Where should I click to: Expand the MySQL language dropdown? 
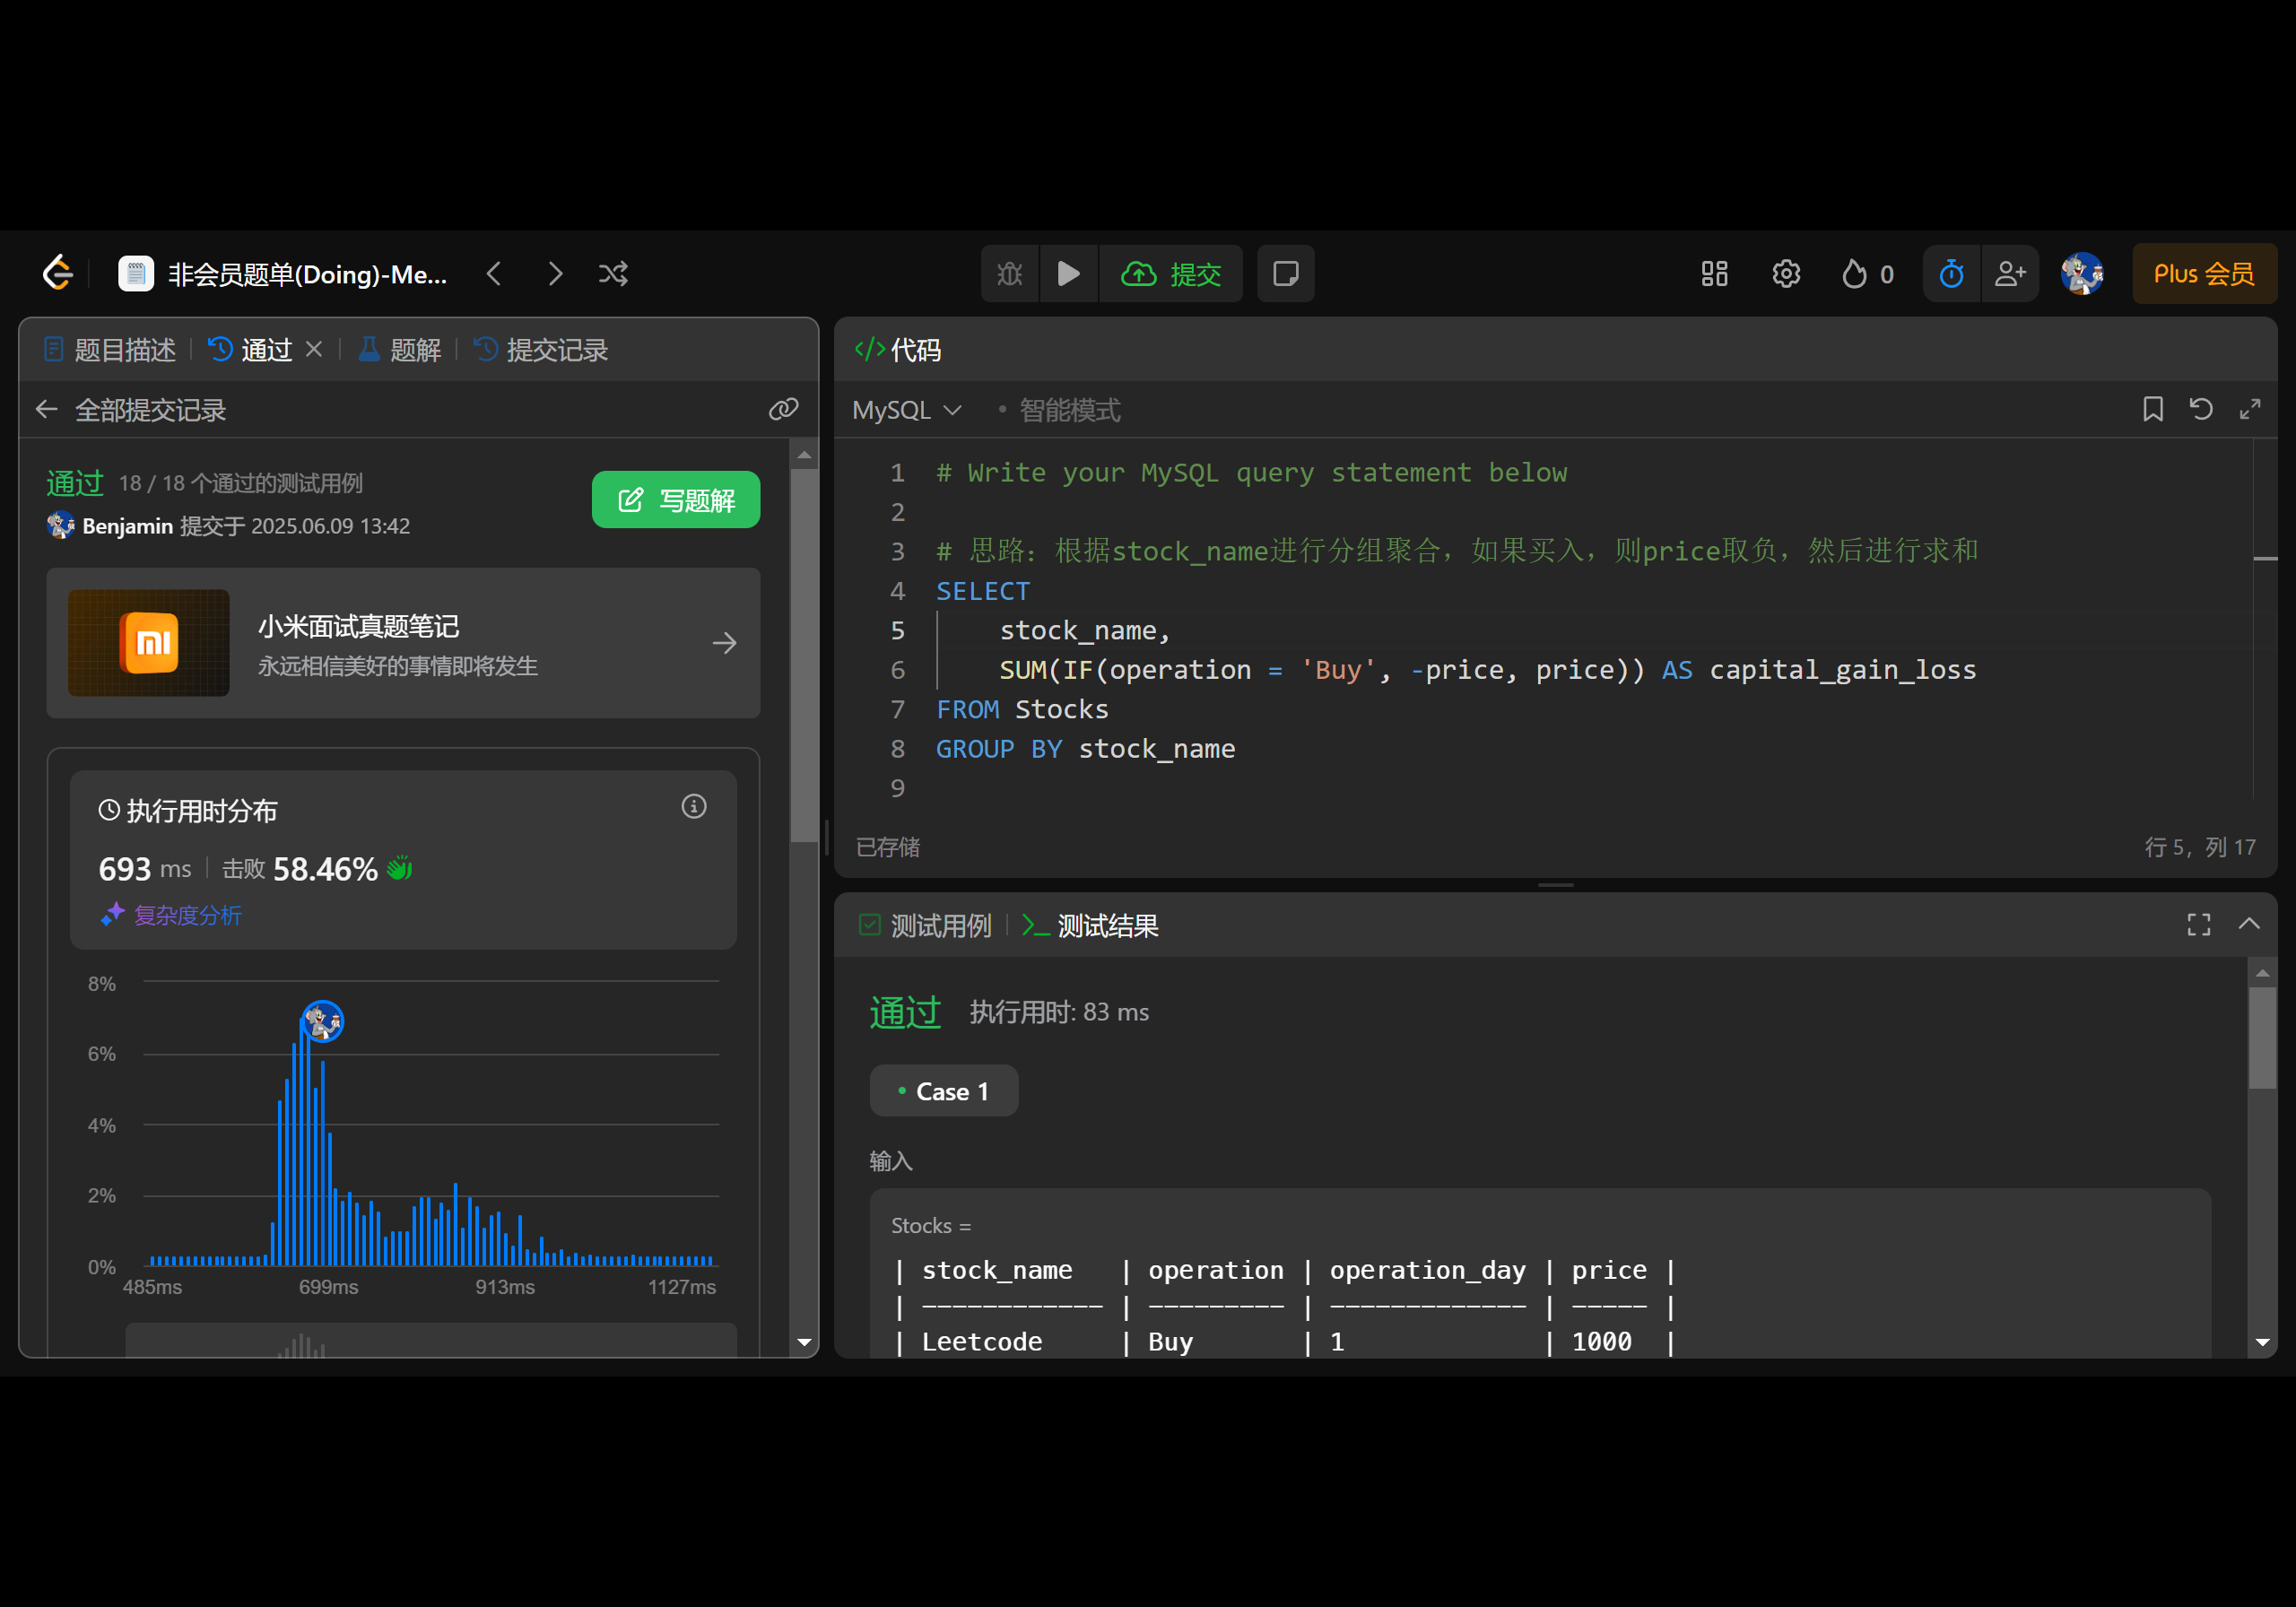click(906, 410)
